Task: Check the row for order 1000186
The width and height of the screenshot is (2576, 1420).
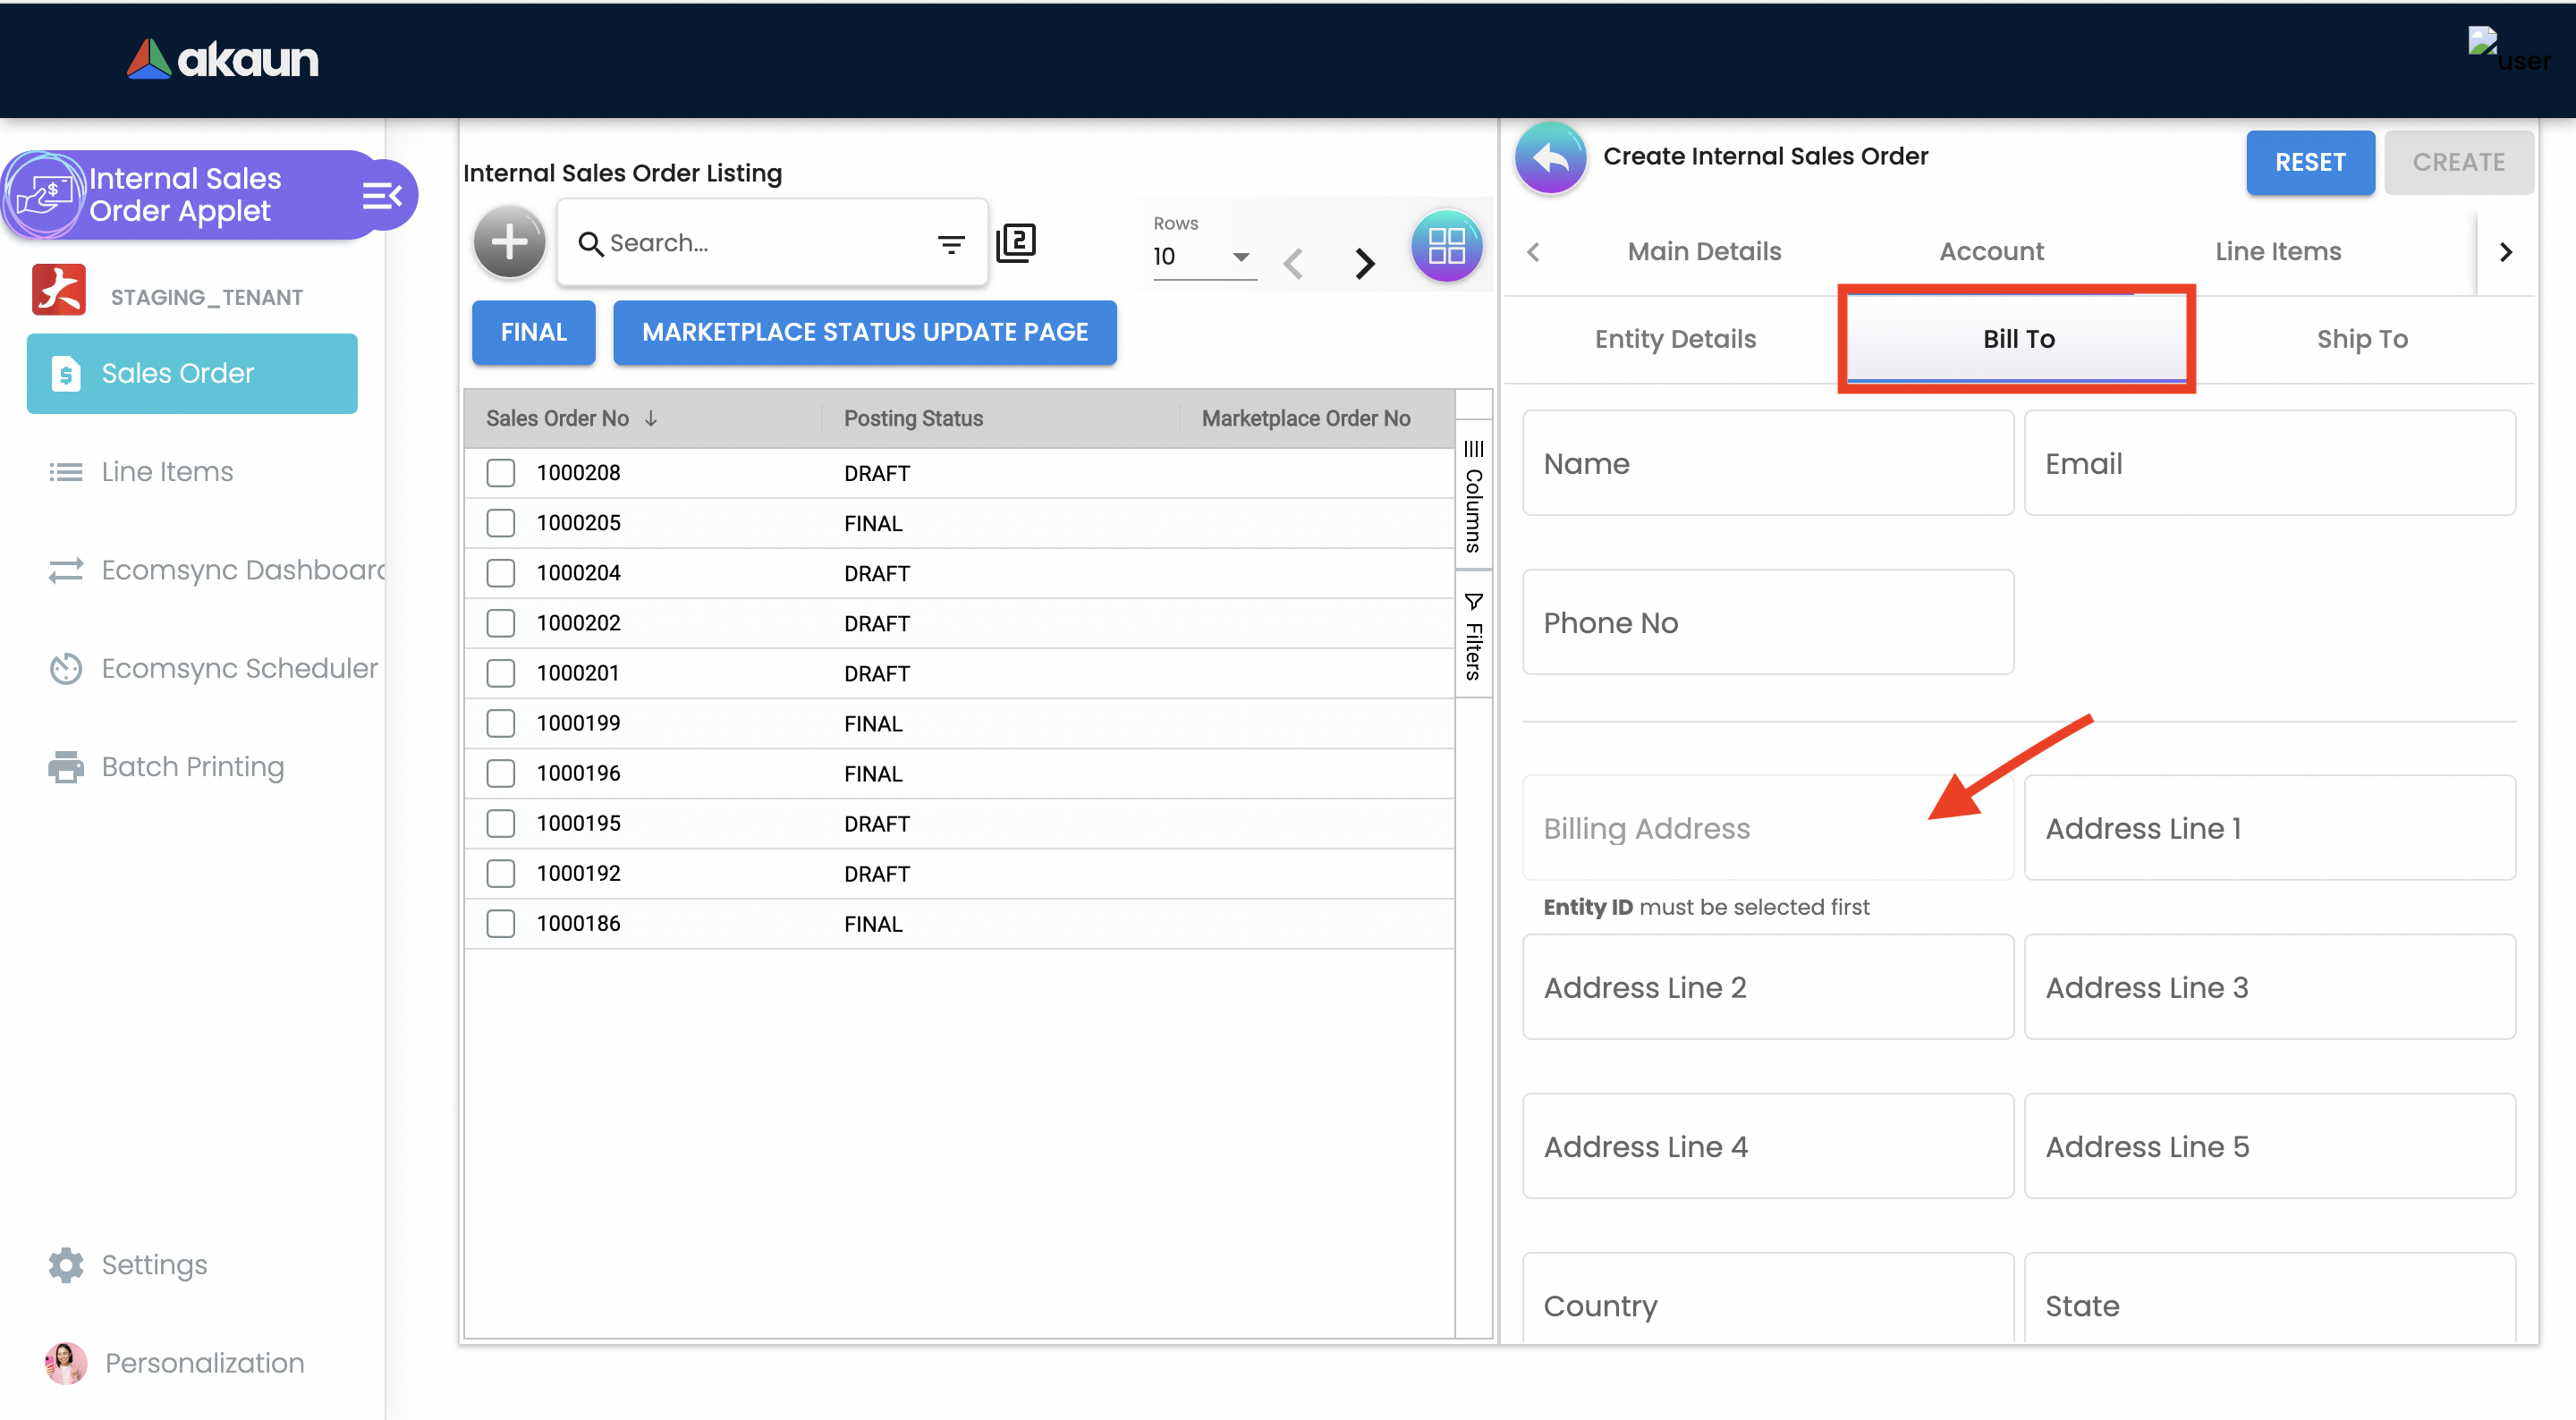Action: 500,923
